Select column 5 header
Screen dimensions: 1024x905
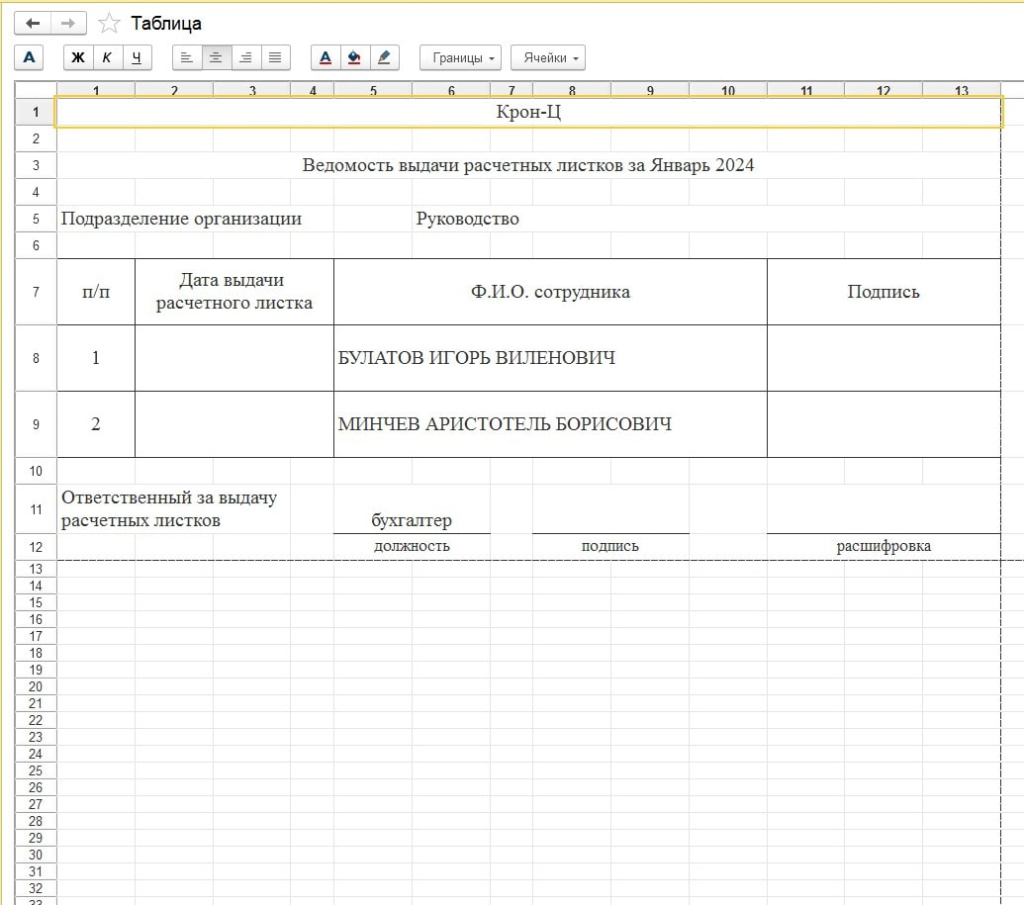tap(373, 90)
